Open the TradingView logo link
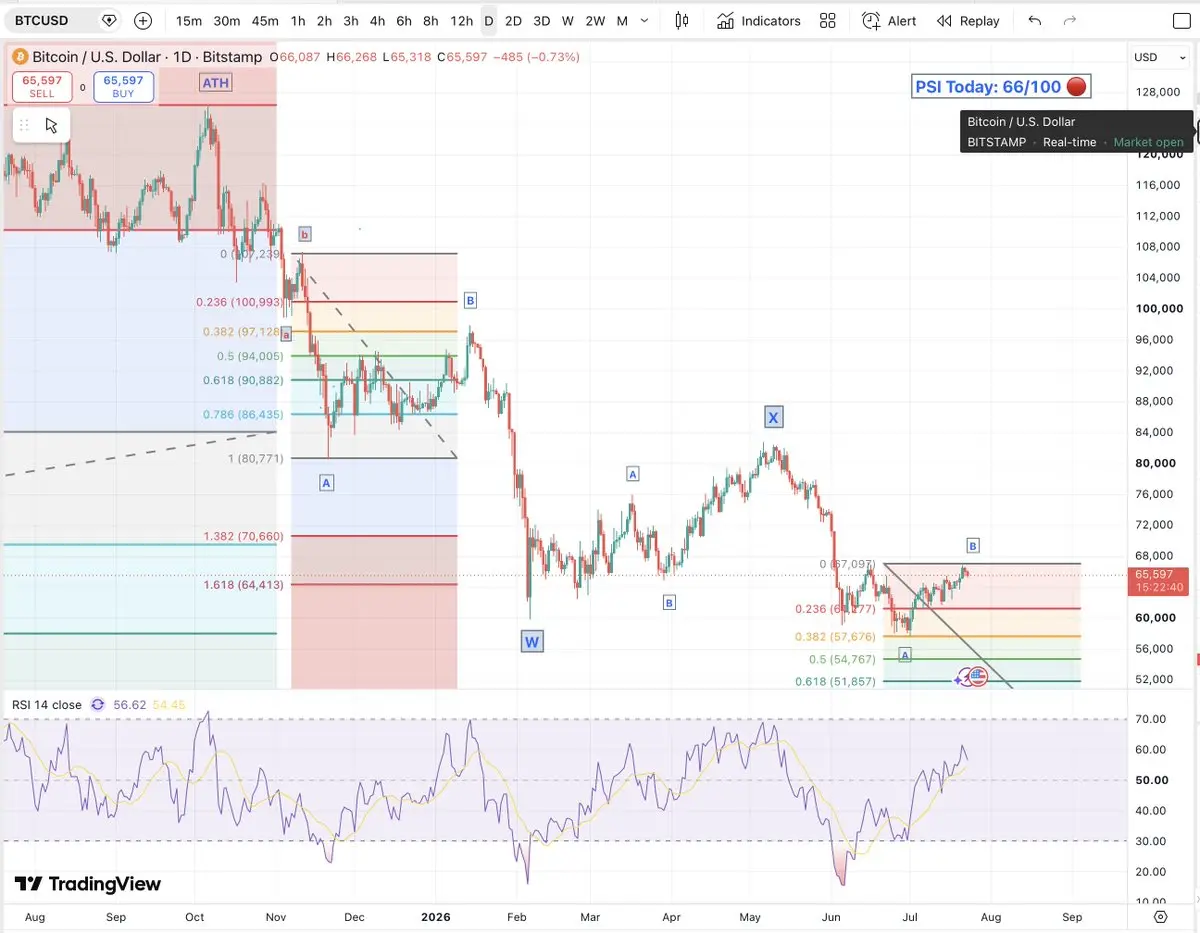Screen dimensions: 1200x933 pyautogui.click(x=87, y=884)
